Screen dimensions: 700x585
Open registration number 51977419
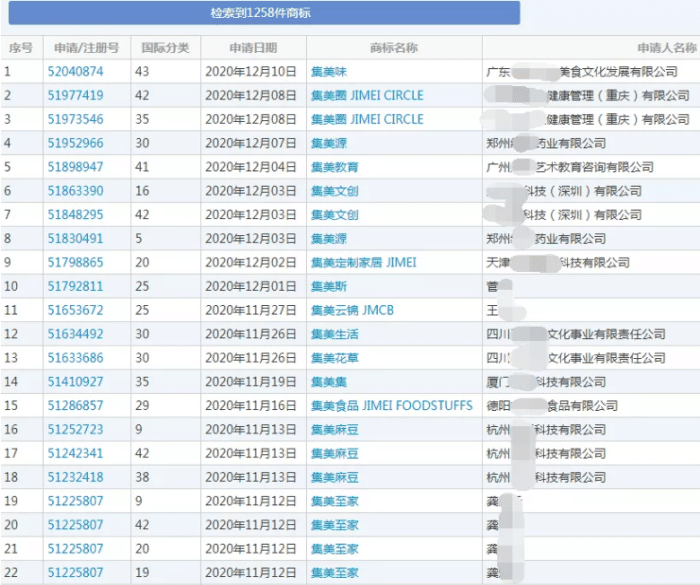coord(75,95)
